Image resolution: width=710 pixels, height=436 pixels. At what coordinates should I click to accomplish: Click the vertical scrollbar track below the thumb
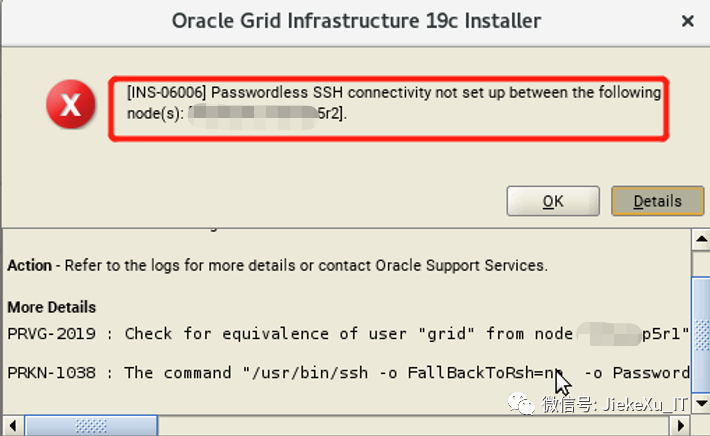point(701,395)
